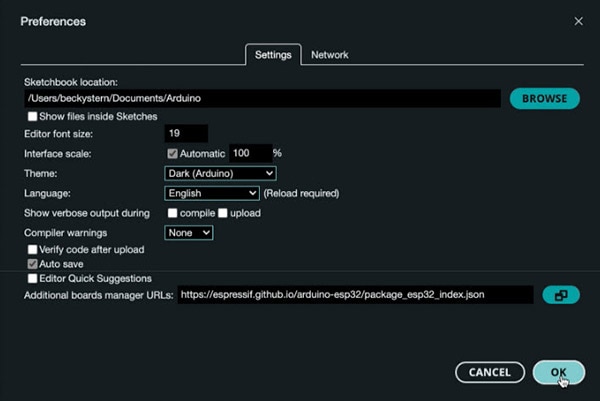
Task: Click the CANCEL button
Action: click(490, 372)
